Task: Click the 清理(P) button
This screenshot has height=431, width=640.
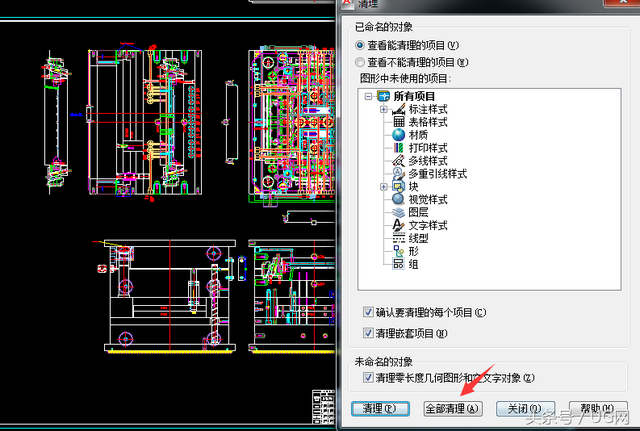Action: pos(380,409)
